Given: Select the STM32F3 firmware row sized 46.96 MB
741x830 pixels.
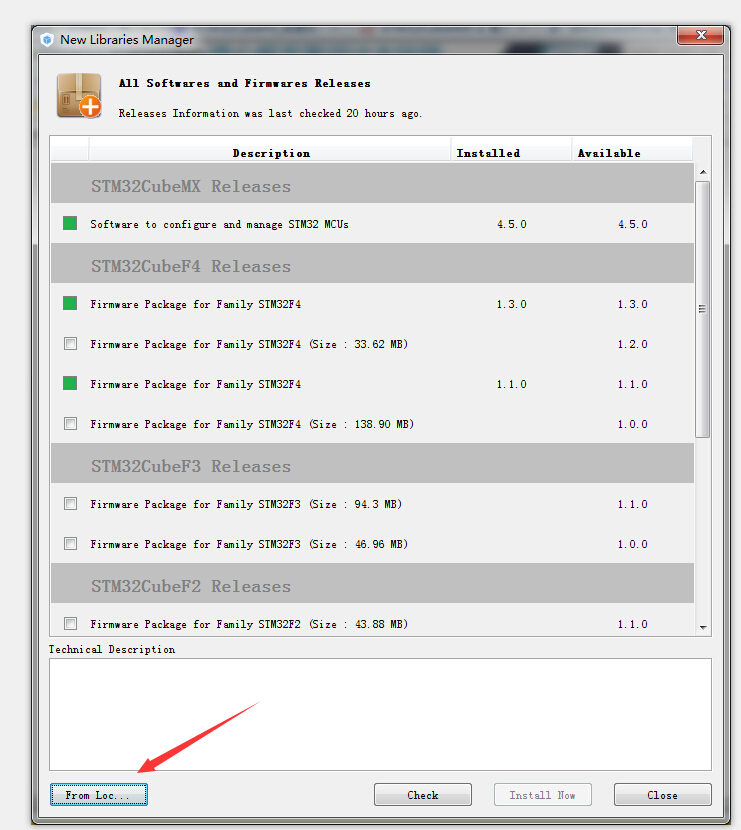Looking at the screenshot, I should coord(372,544).
